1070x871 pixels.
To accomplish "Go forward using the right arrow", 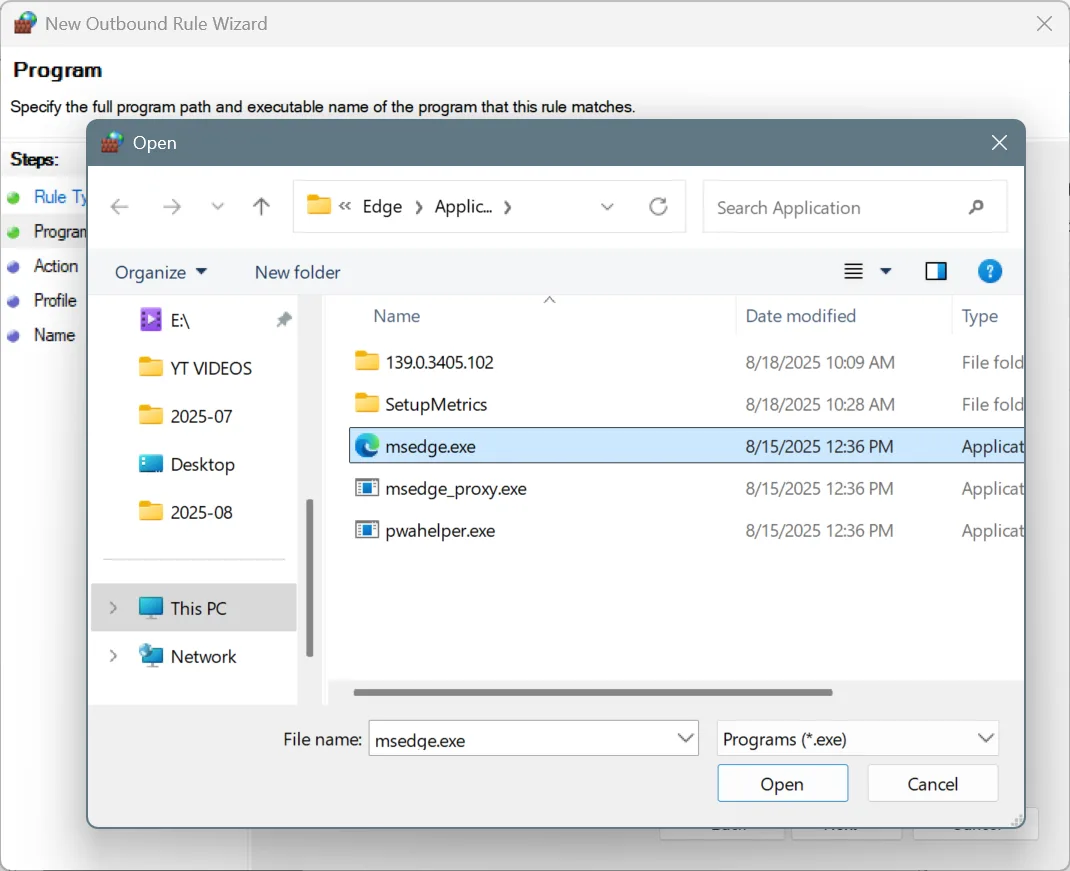I will point(172,206).
